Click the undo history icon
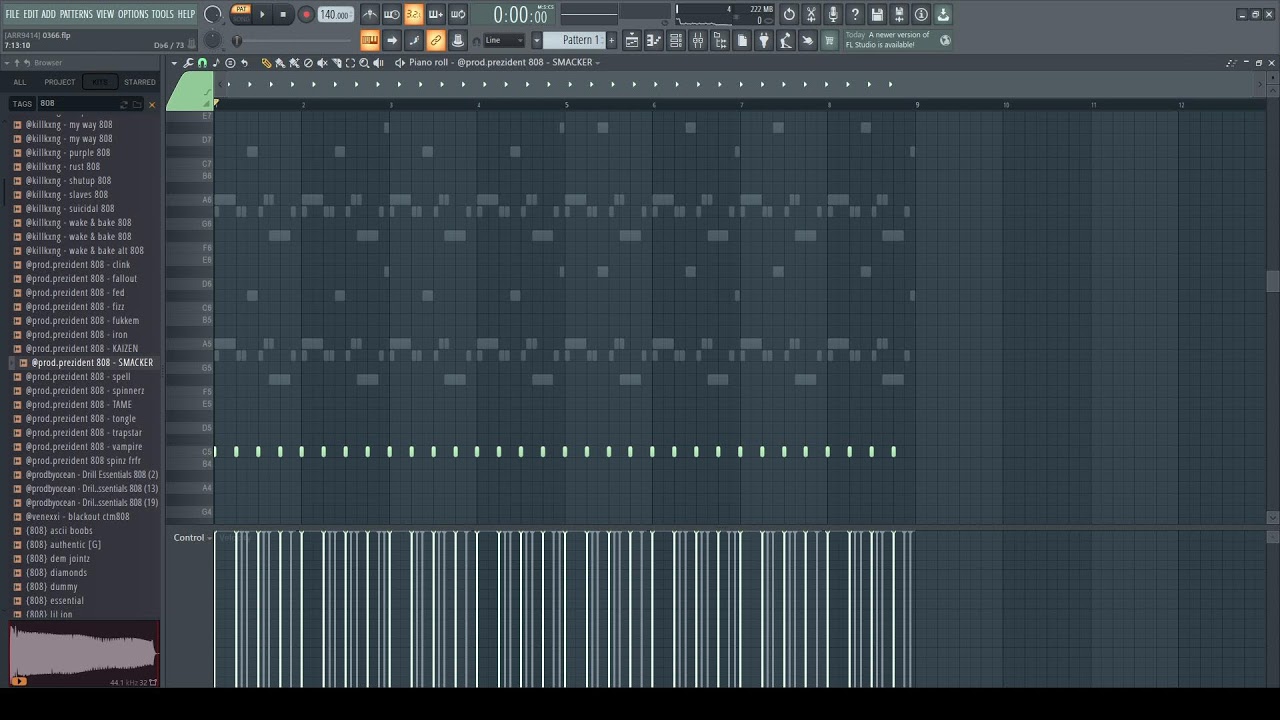The image size is (1280, 720). pyautogui.click(x=789, y=14)
